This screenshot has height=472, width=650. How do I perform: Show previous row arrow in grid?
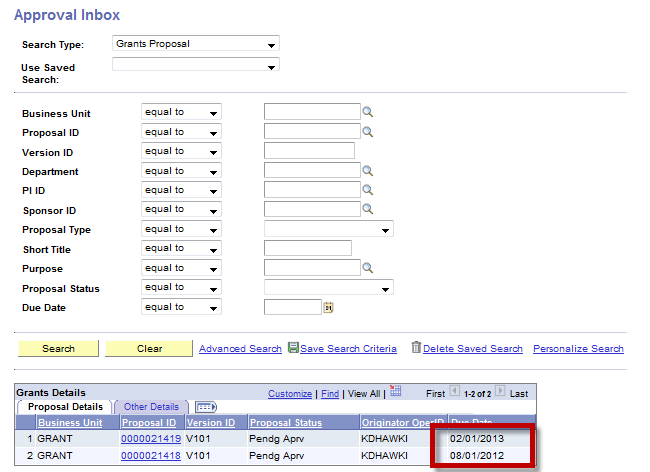click(455, 391)
